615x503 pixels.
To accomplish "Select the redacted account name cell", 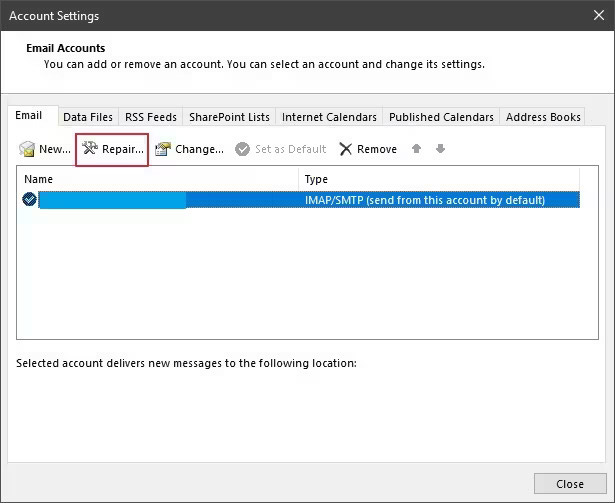I will 113,200.
